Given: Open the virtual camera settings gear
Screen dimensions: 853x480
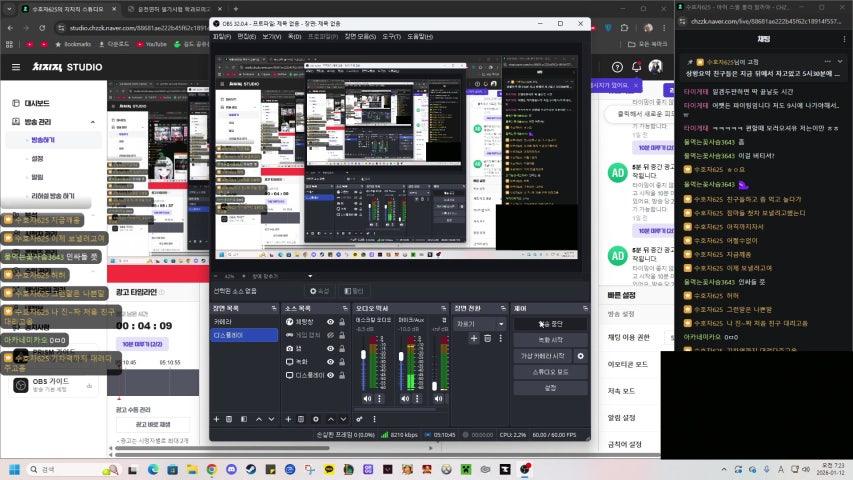Looking at the screenshot, I should [x=581, y=356].
